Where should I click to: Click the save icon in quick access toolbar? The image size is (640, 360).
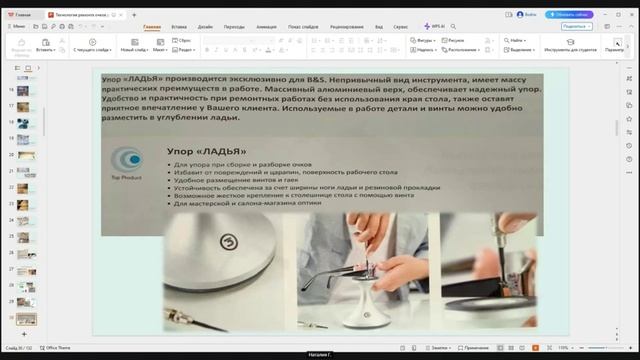click(x=44, y=27)
